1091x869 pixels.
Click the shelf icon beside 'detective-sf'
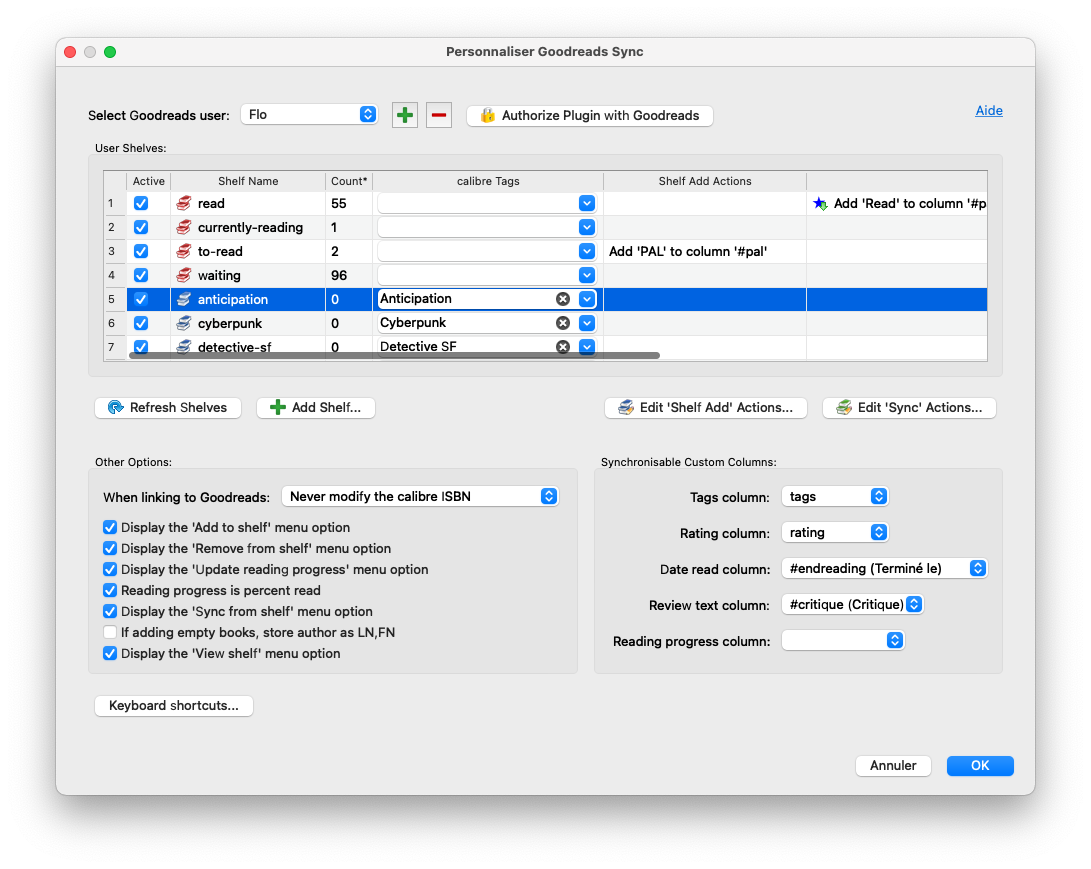point(184,346)
